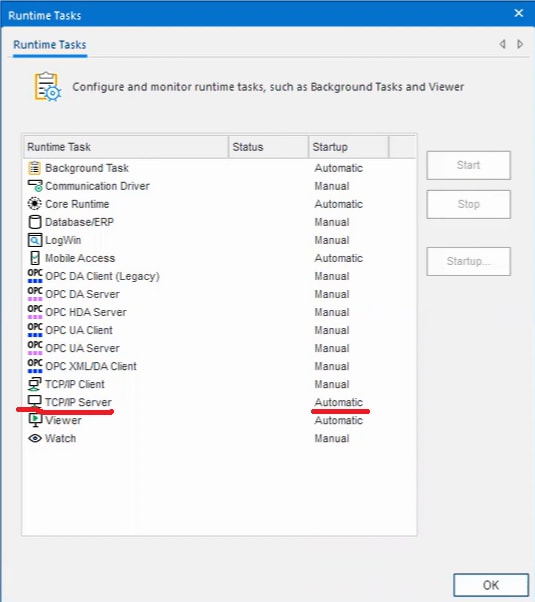Image resolution: width=535 pixels, height=602 pixels.
Task: Click the OPC DA Server icon
Action: pyautogui.click(x=35, y=294)
